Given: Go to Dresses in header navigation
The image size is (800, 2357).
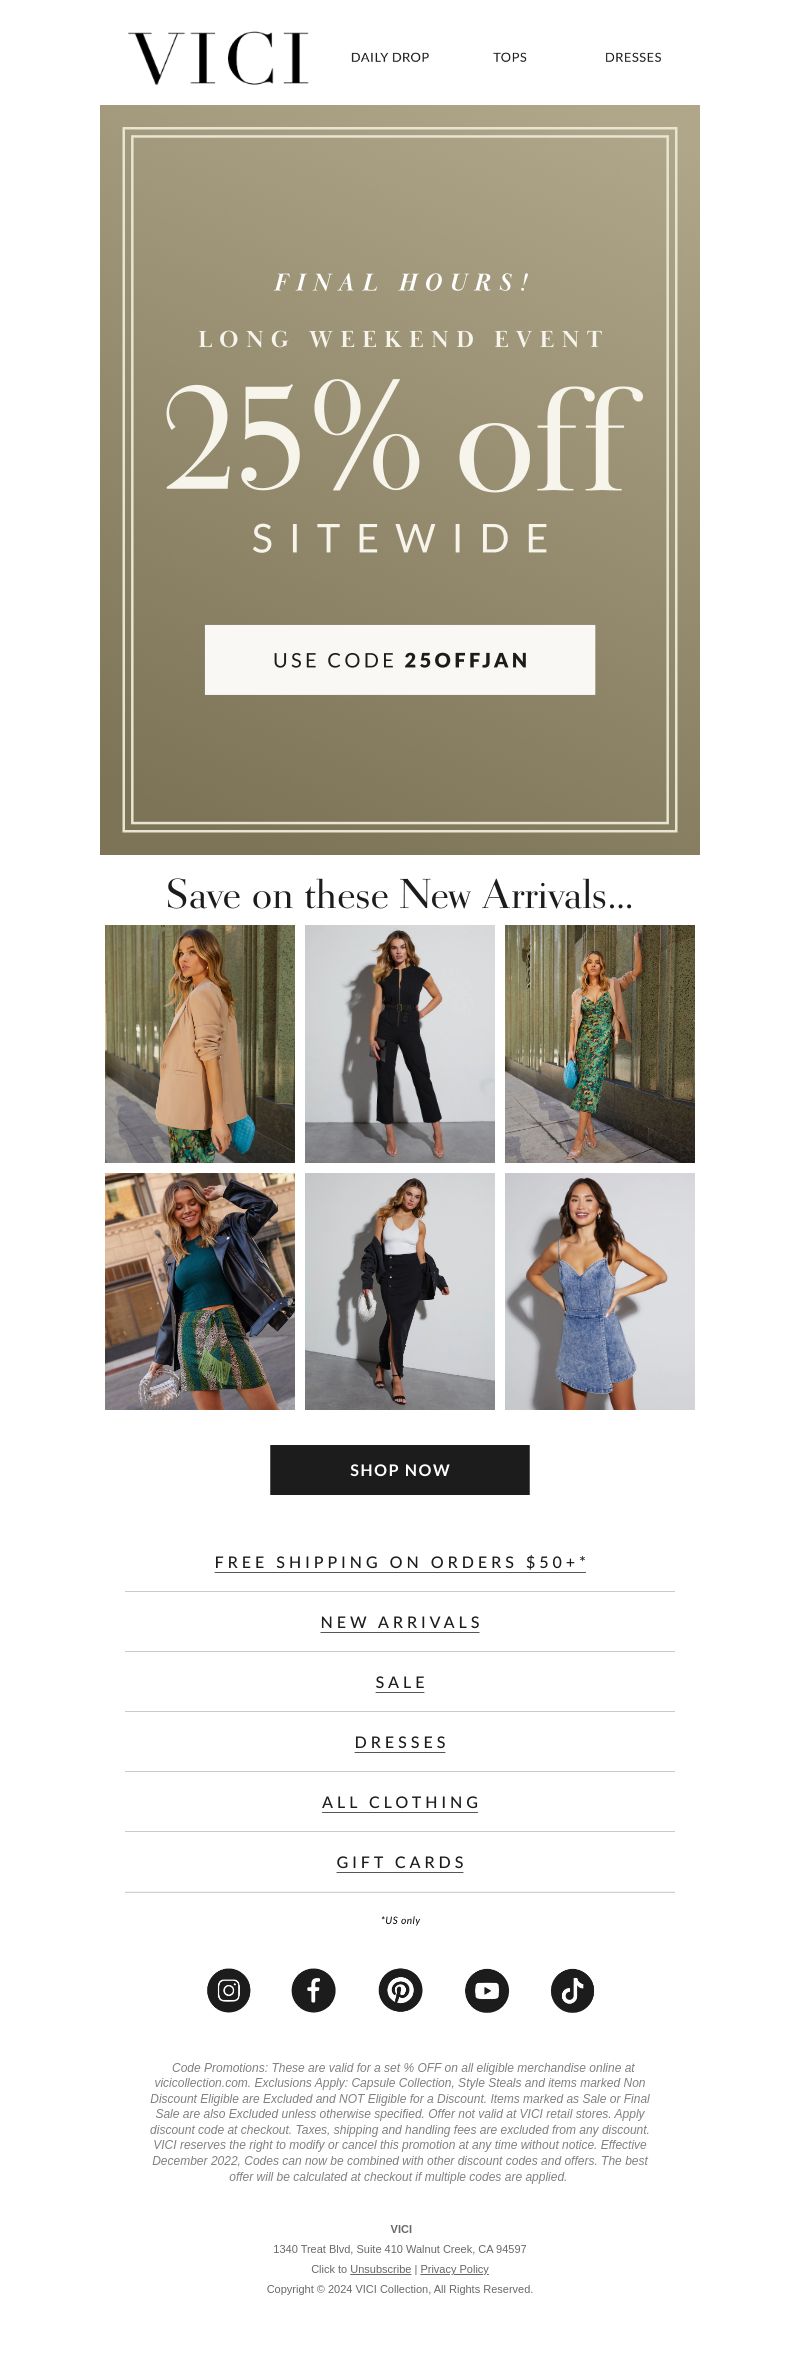Looking at the screenshot, I should pos(633,57).
